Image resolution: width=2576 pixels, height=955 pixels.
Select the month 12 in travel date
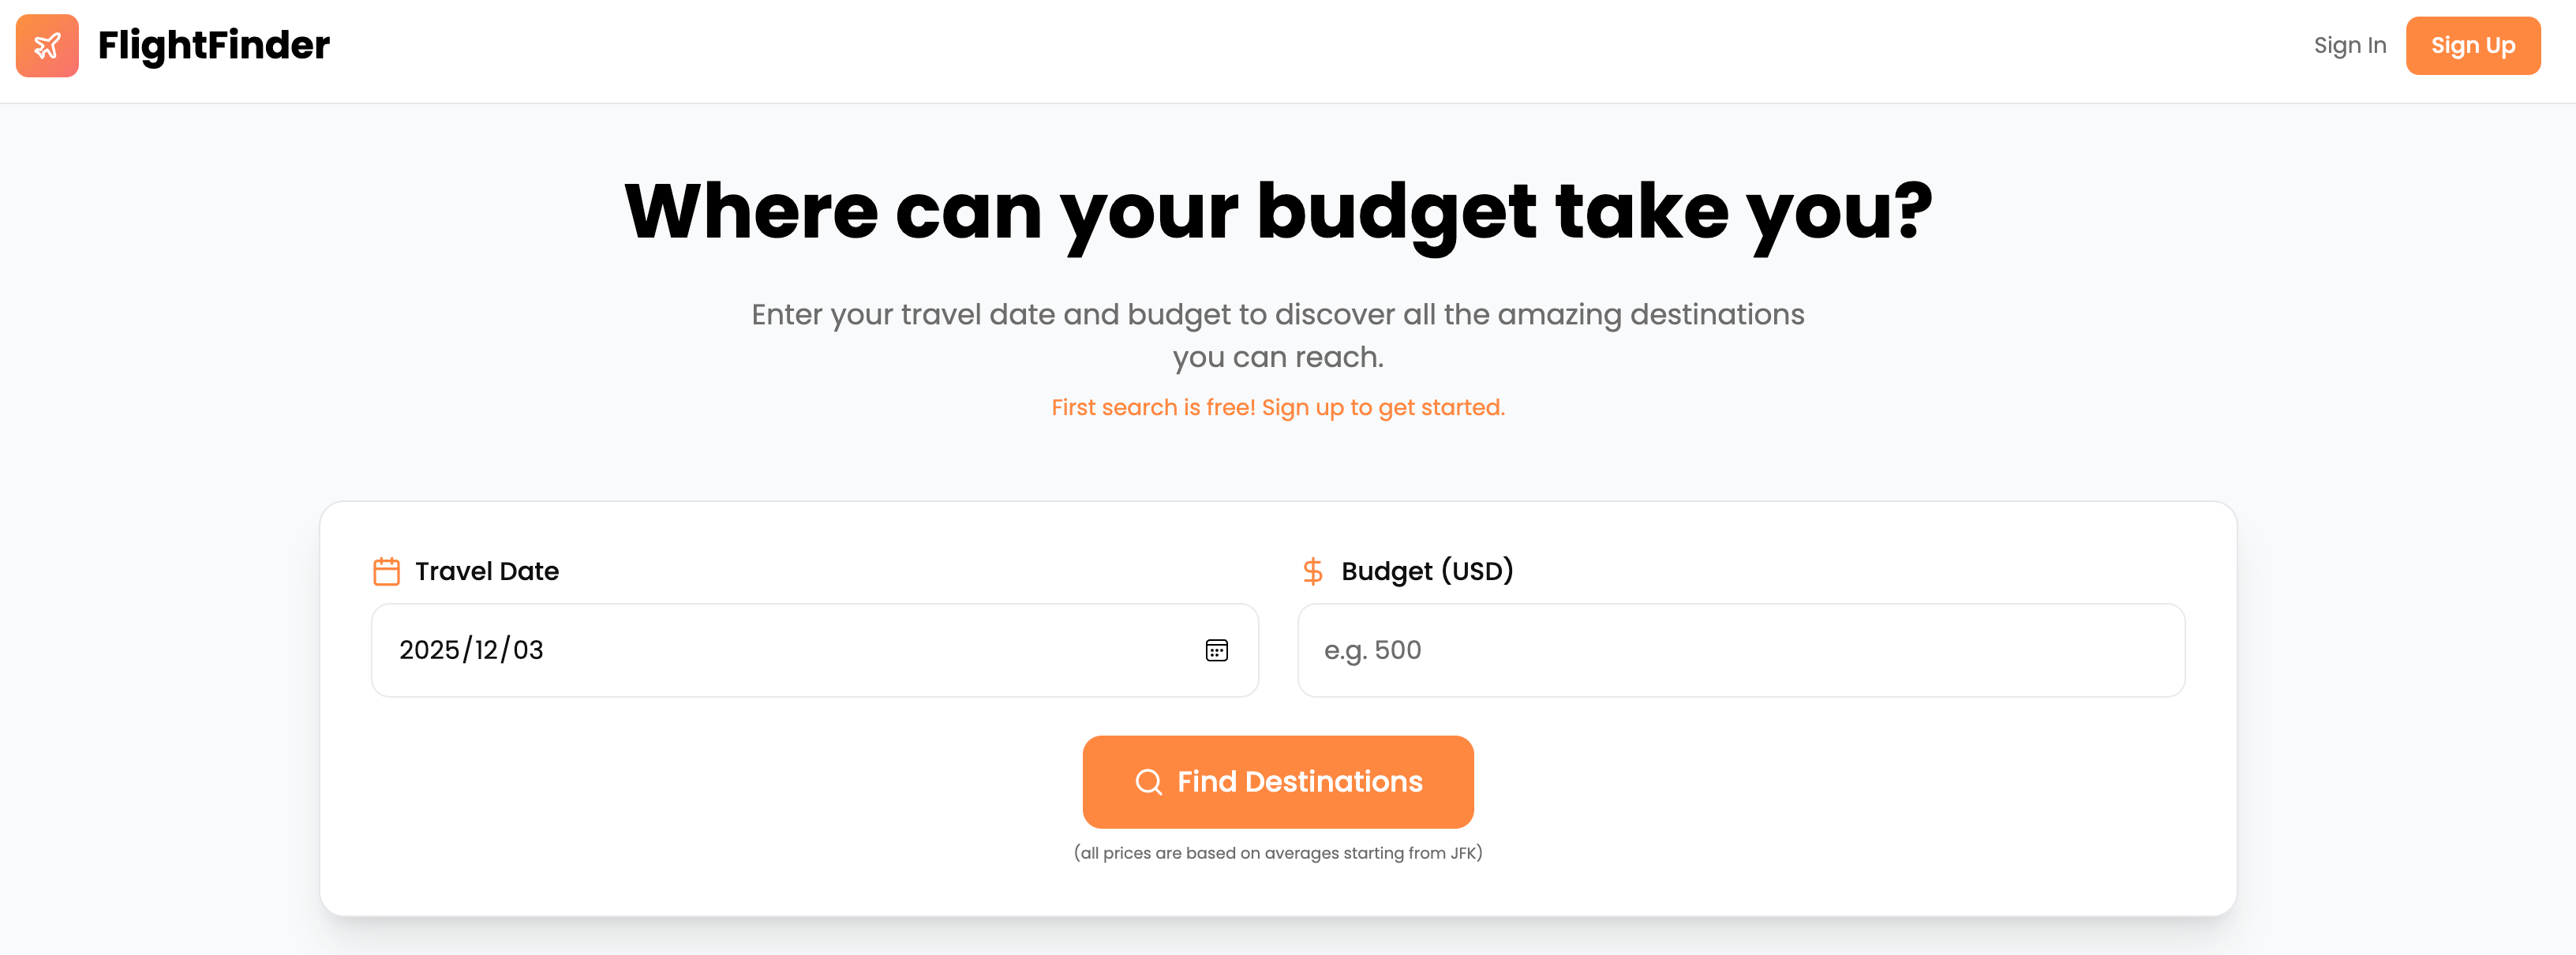click(x=486, y=650)
